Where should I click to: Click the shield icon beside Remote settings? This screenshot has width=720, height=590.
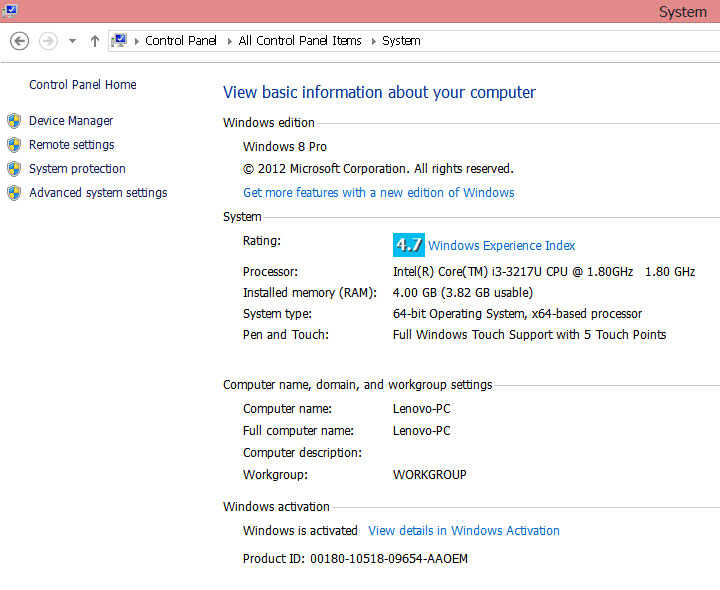(x=14, y=145)
